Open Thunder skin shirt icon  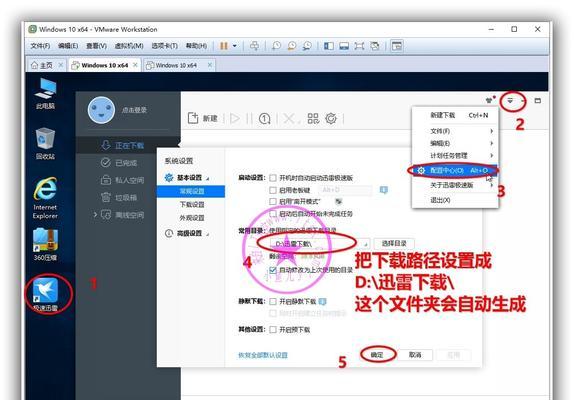pyautogui.click(x=489, y=100)
